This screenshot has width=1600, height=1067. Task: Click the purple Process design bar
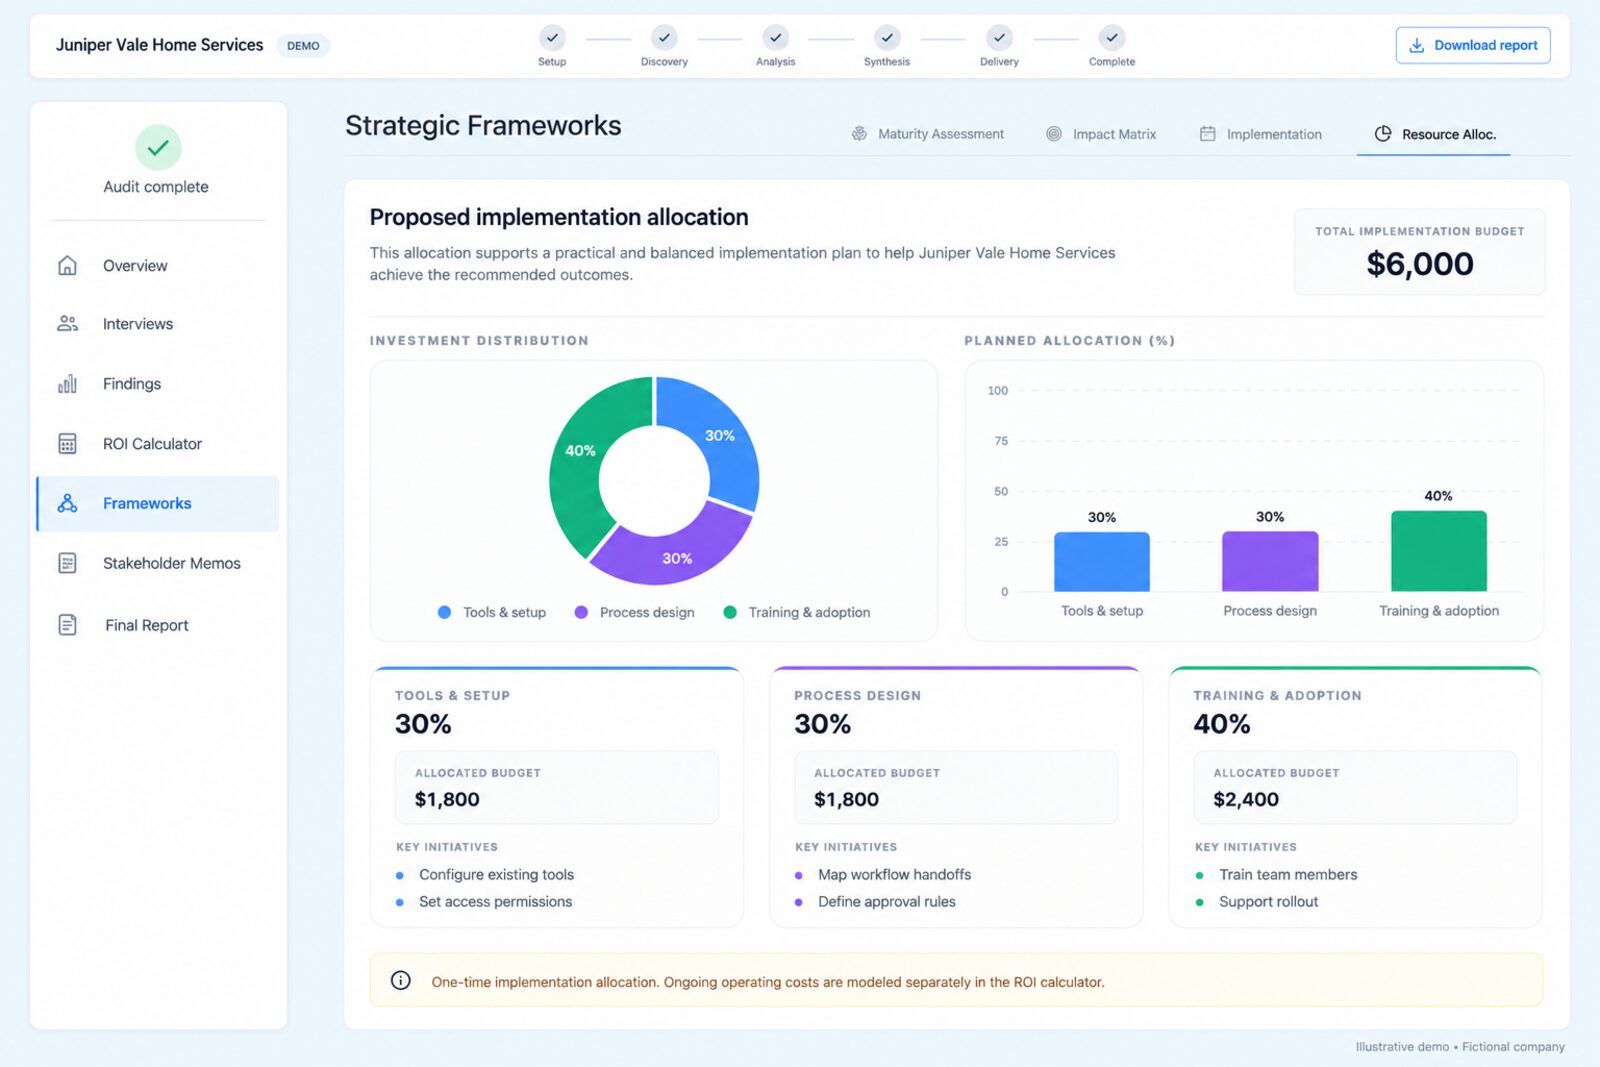click(x=1270, y=561)
